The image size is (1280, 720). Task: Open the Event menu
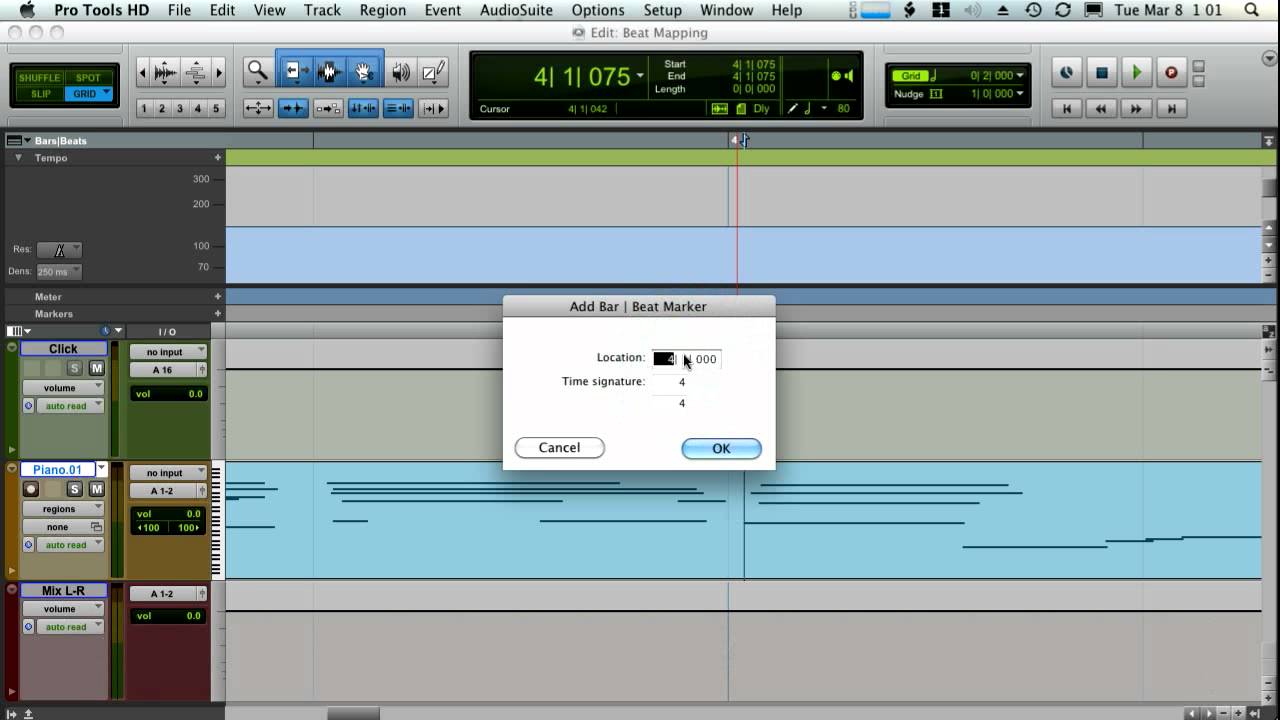(443, 10)
